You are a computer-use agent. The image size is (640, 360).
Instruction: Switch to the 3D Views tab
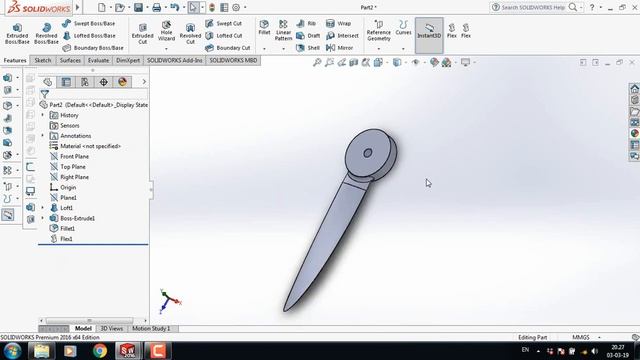[x=111, y=329]
